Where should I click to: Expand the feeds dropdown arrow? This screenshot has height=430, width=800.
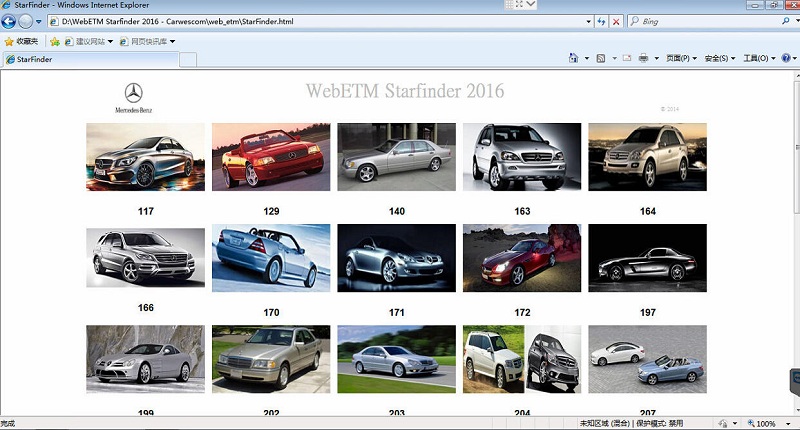(614, 58)
